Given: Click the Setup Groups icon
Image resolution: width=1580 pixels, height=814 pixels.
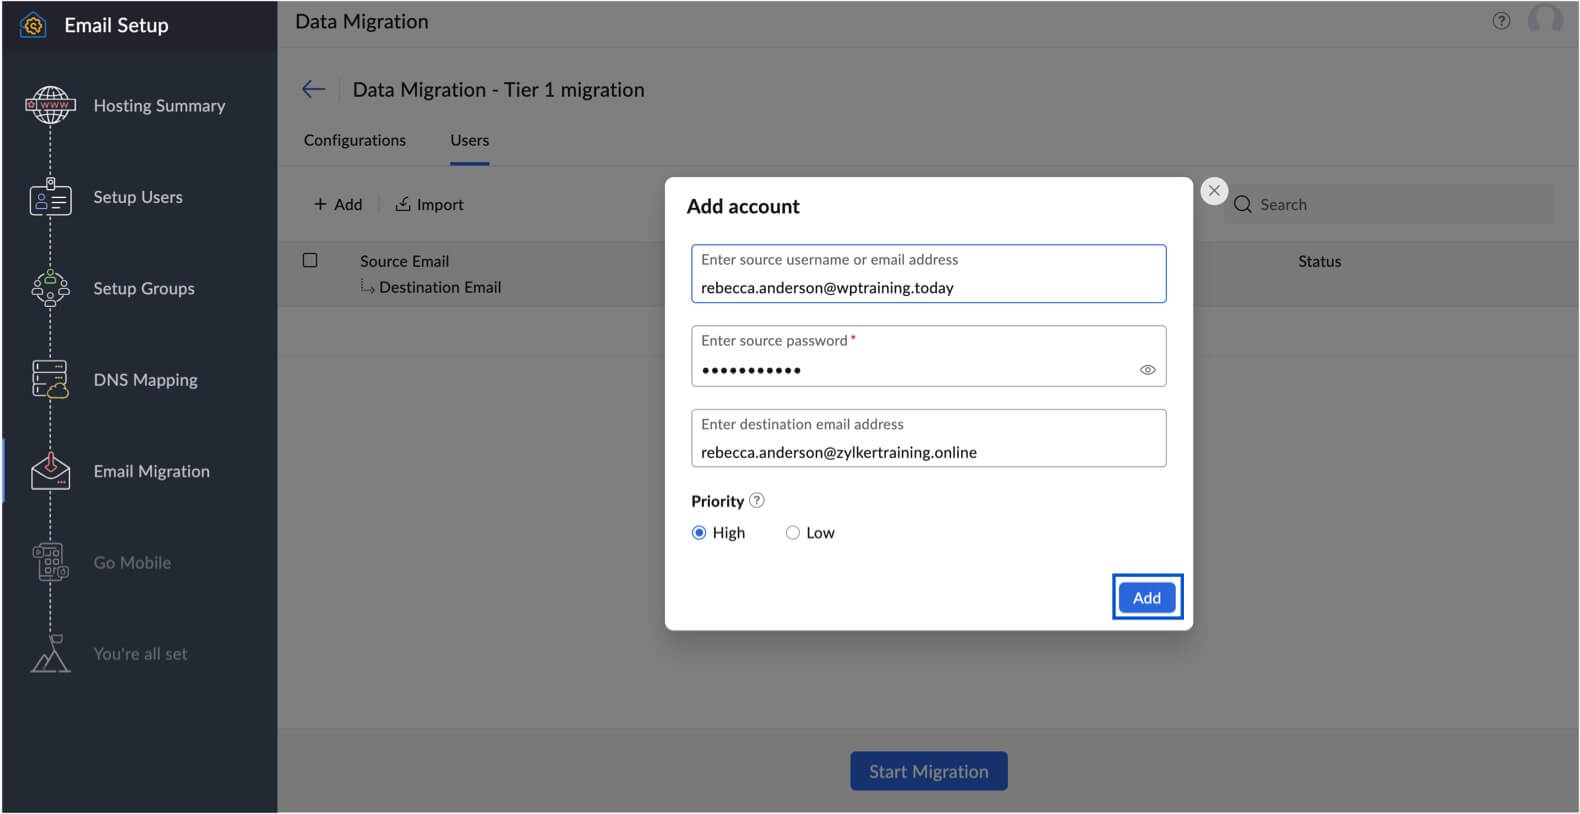Looking at the screenshot, I should pyautogui.click(x=50, y=289).
